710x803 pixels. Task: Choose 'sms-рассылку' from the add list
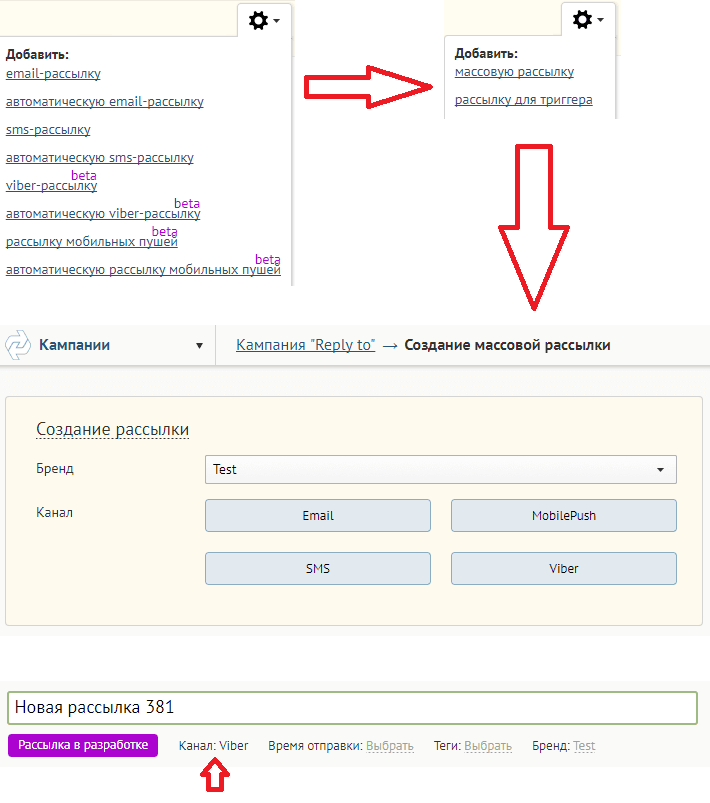pyautogui.click(x=48, y=130)
